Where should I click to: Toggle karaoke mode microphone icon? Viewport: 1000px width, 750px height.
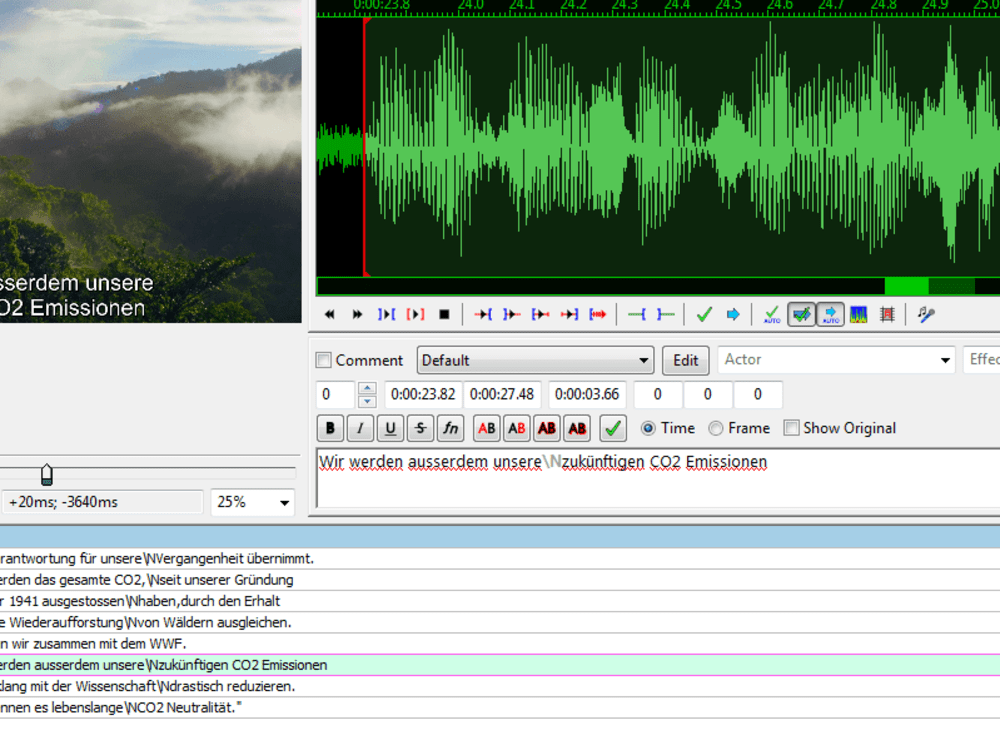click(926, 314)
